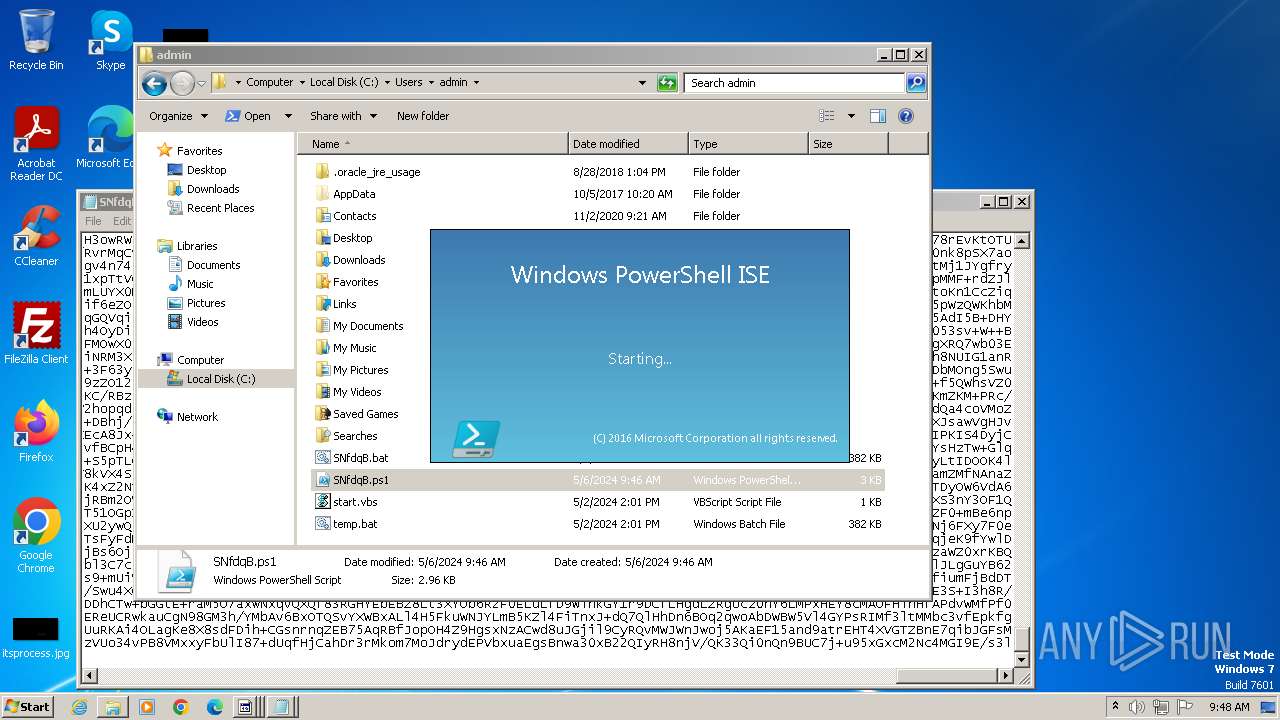Open Internet Explorer from taskbar
This screenshot has height=720, width=1280.
(x=80, y=707)
